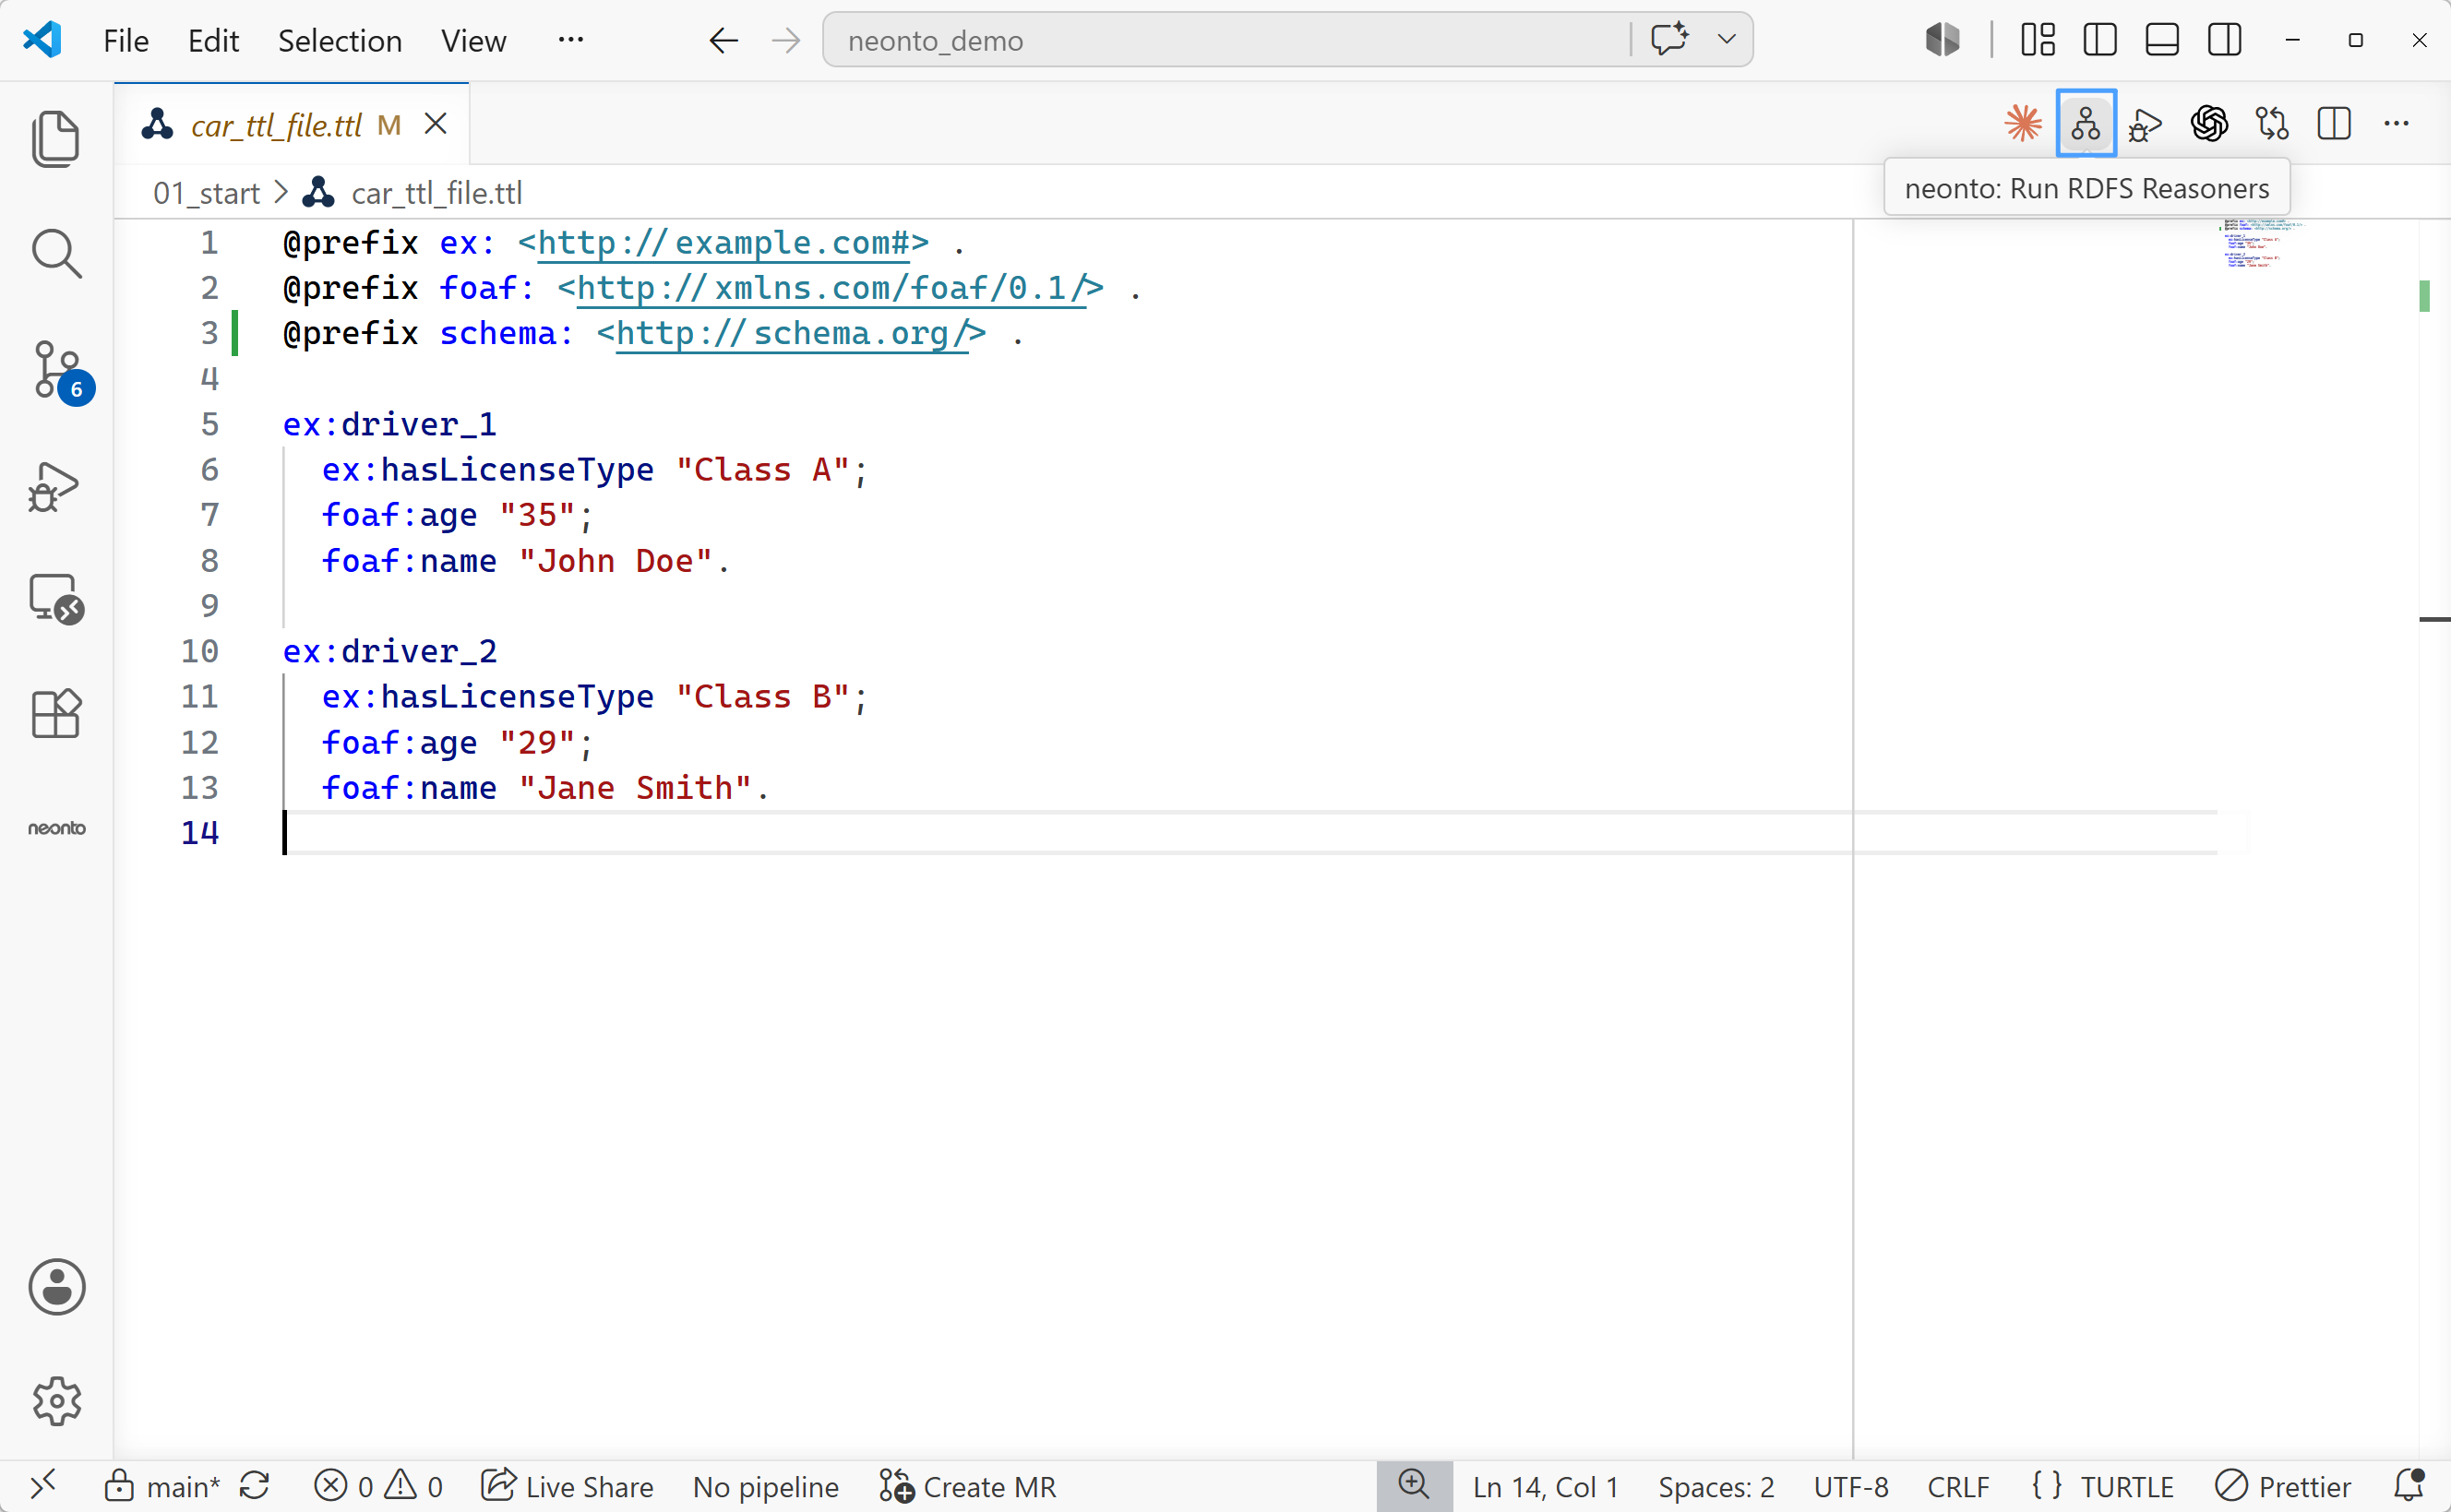
Task: Close the car_ttl_file.ttl tab
Action: (x=435, y=124)
